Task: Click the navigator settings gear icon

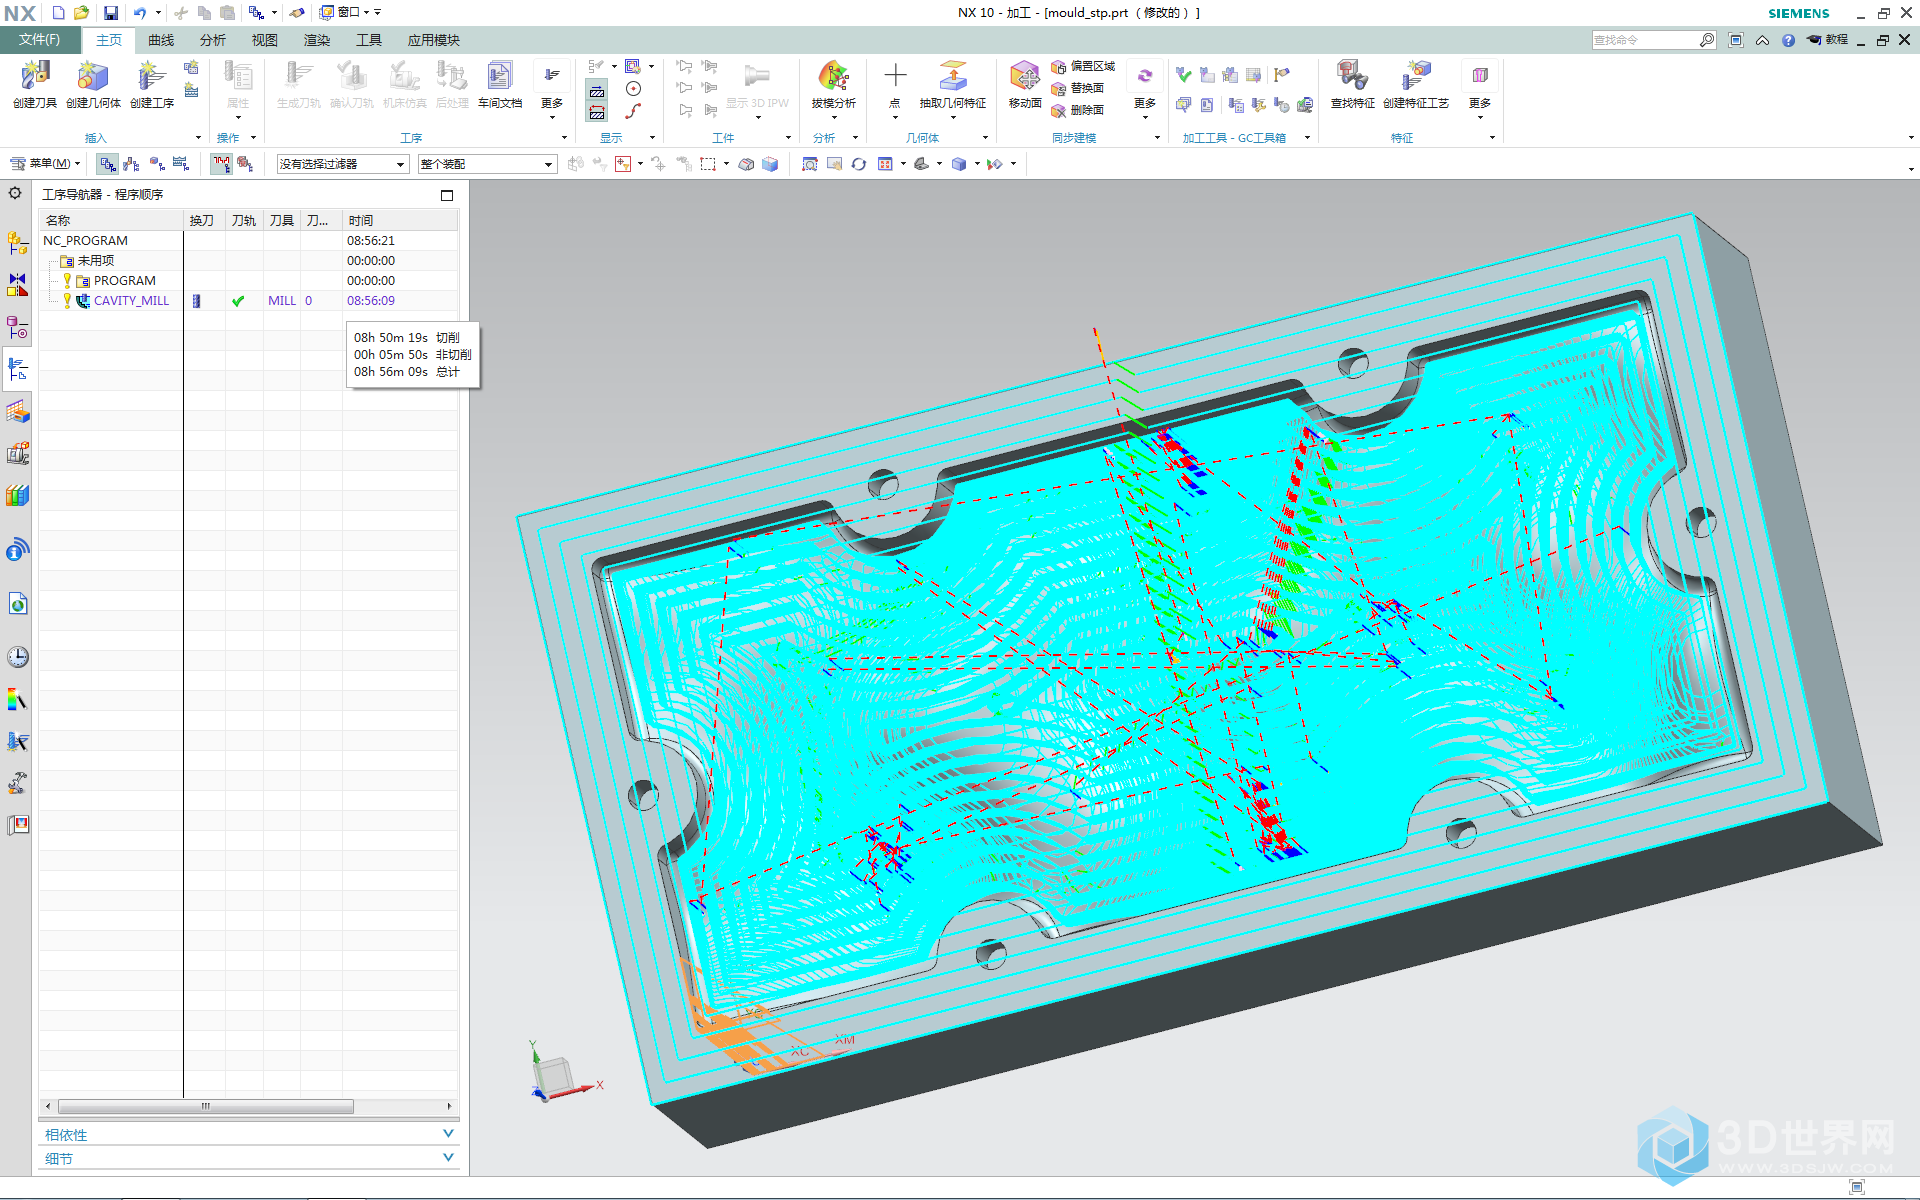Action: [x=15, y=193]
